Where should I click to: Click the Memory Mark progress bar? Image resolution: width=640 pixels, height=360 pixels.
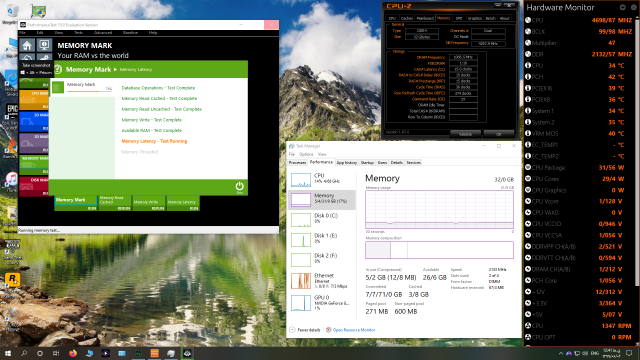pos(89,91)
